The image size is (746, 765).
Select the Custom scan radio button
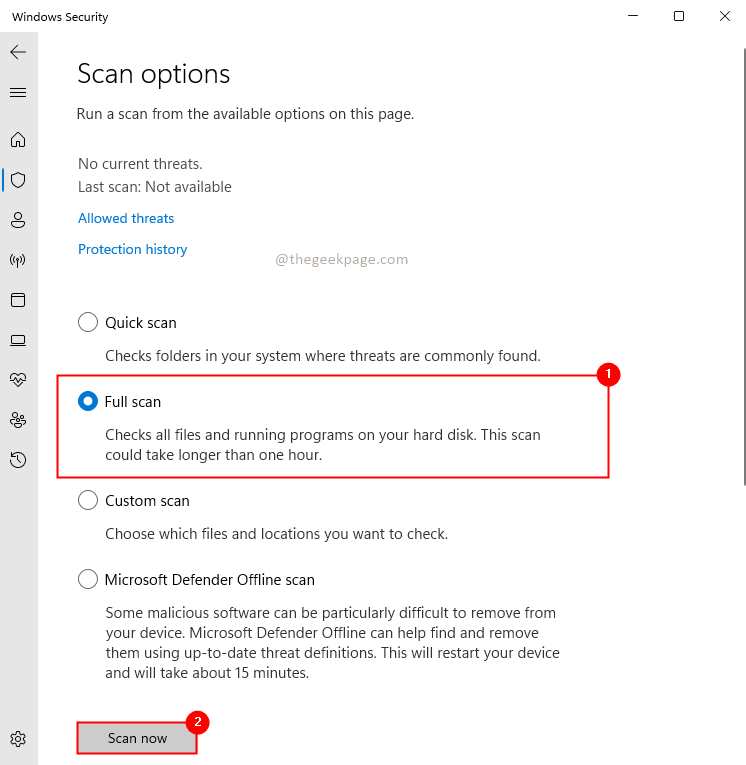[x=88, y=500]
